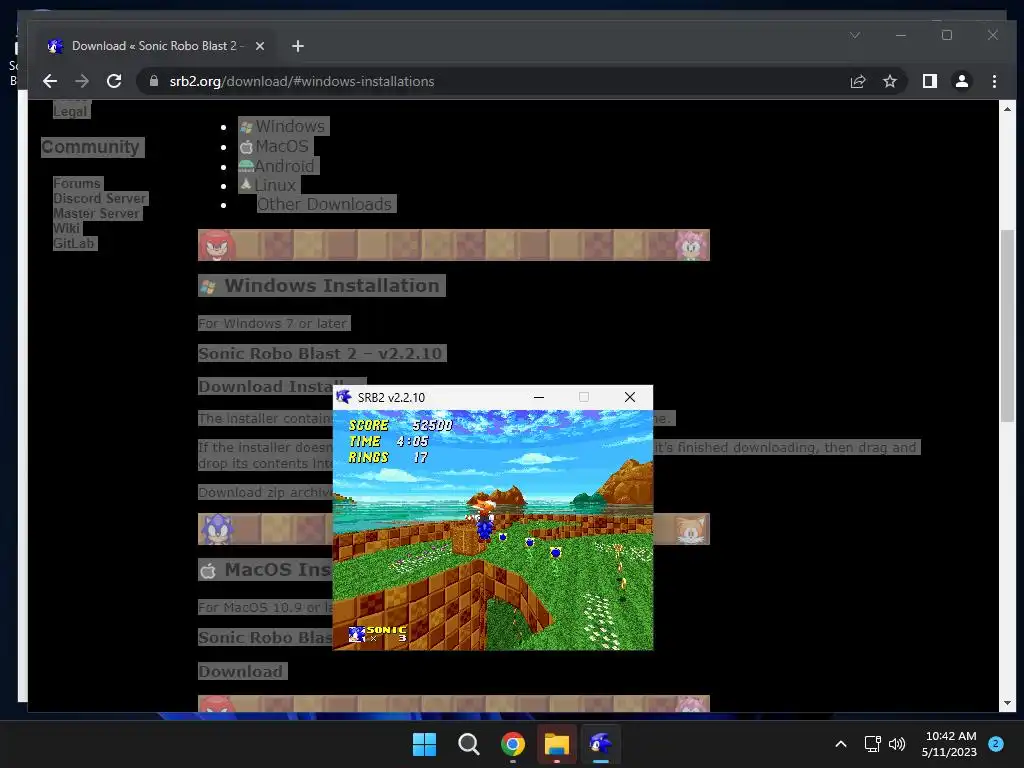The width and height of the screenshot is (1024, 768).
Task: Click the forward navigation arrow
Action: [82, 81]
